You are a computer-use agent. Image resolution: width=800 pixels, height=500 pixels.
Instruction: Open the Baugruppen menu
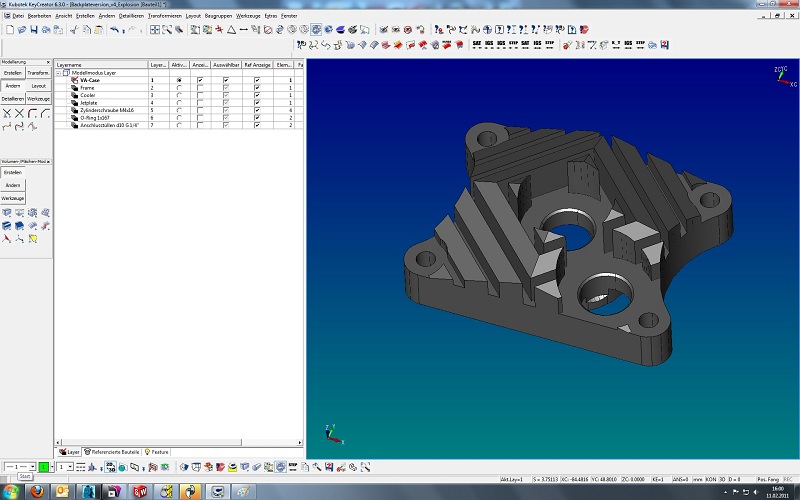pyautogui.click(x=218, y=16)
